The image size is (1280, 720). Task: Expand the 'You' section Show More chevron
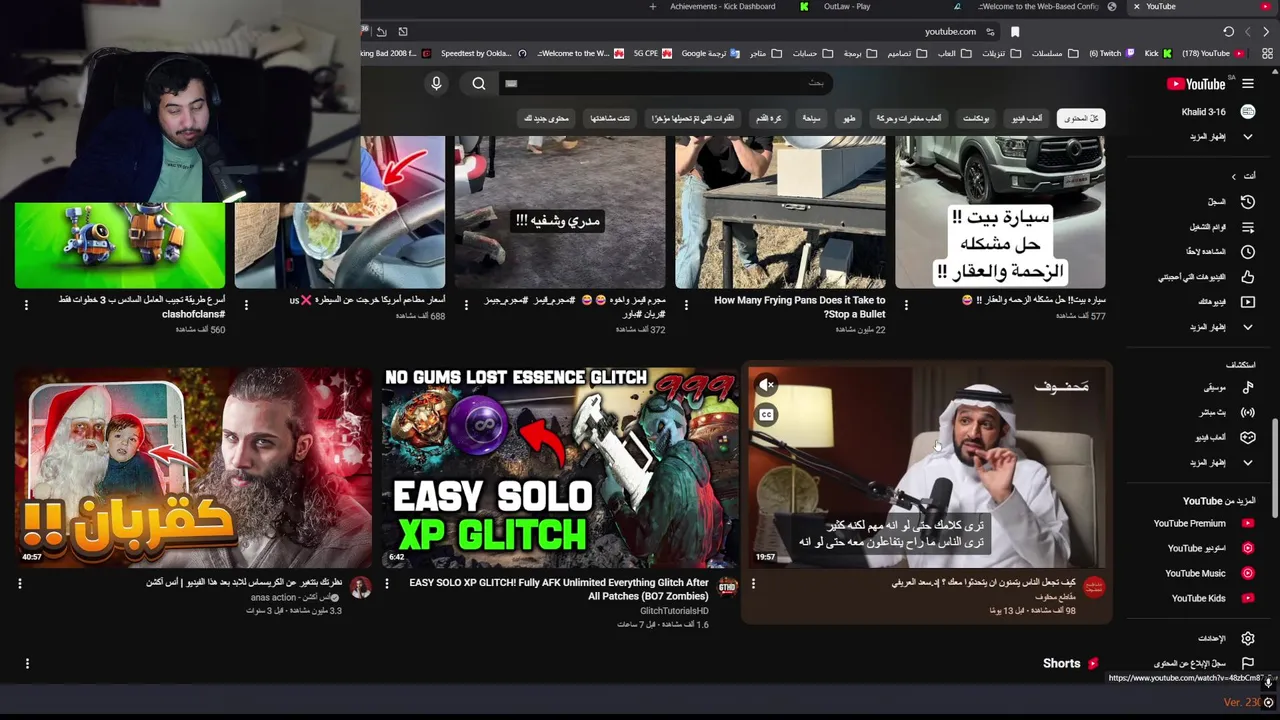point(1220,327)
